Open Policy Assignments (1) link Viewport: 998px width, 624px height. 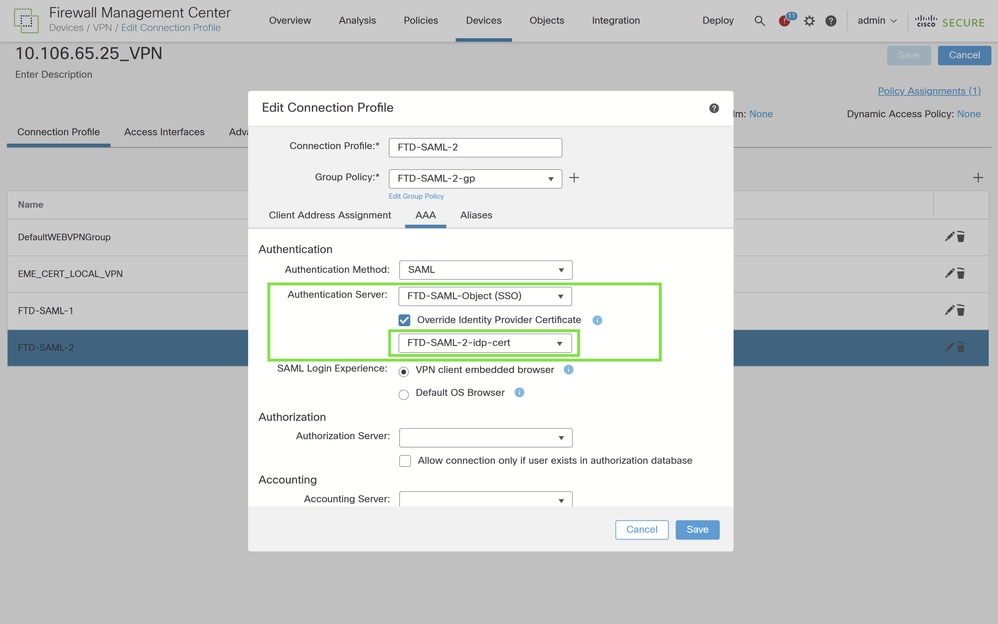click(929, 91)
